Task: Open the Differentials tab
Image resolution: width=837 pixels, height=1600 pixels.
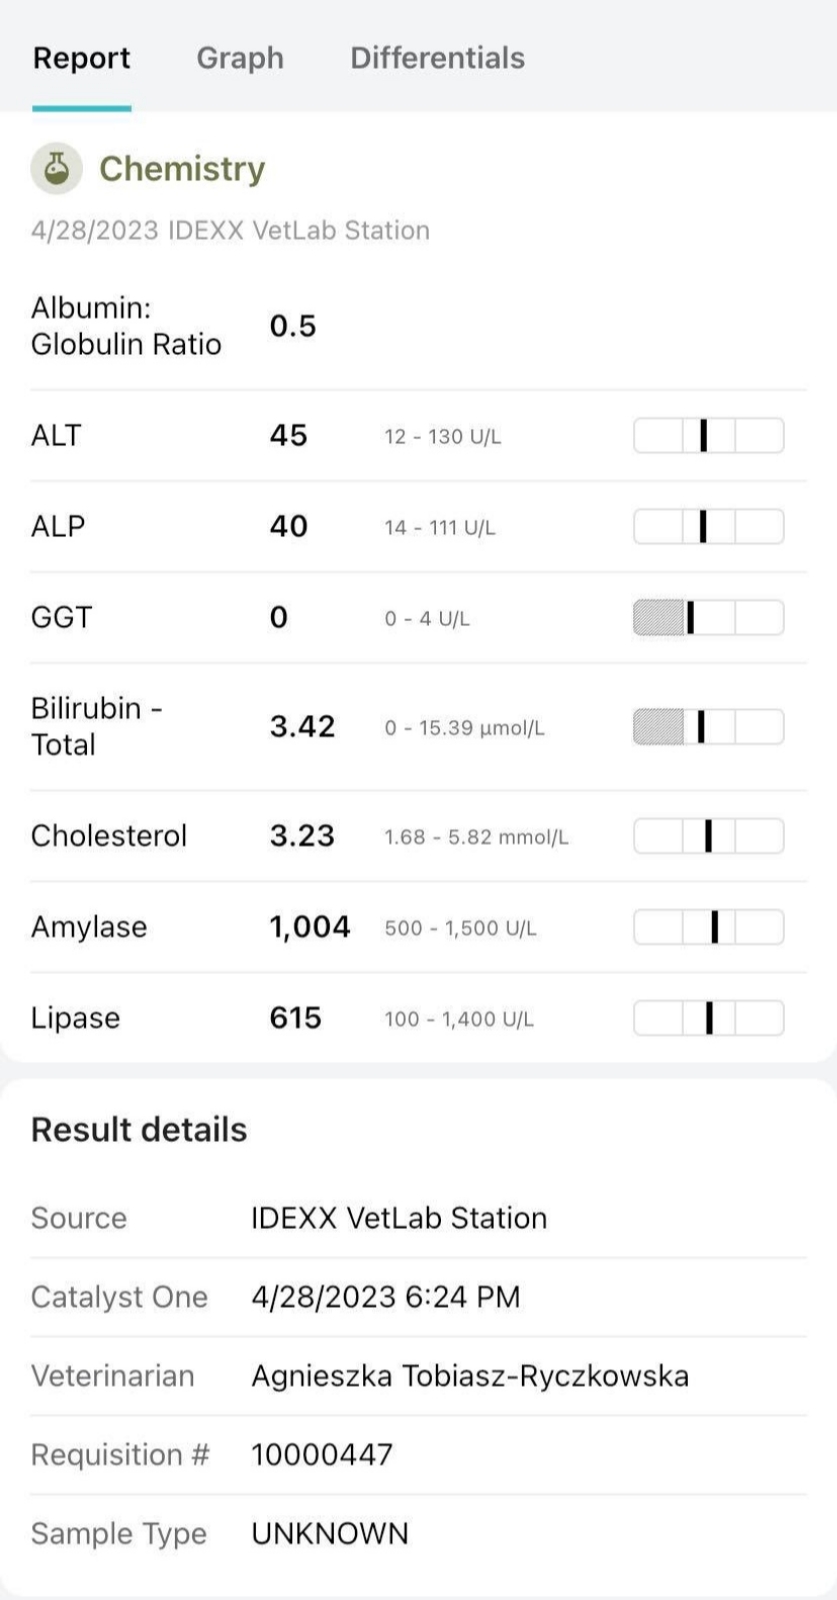Action: pyautogui.click(x=437, y=58)
